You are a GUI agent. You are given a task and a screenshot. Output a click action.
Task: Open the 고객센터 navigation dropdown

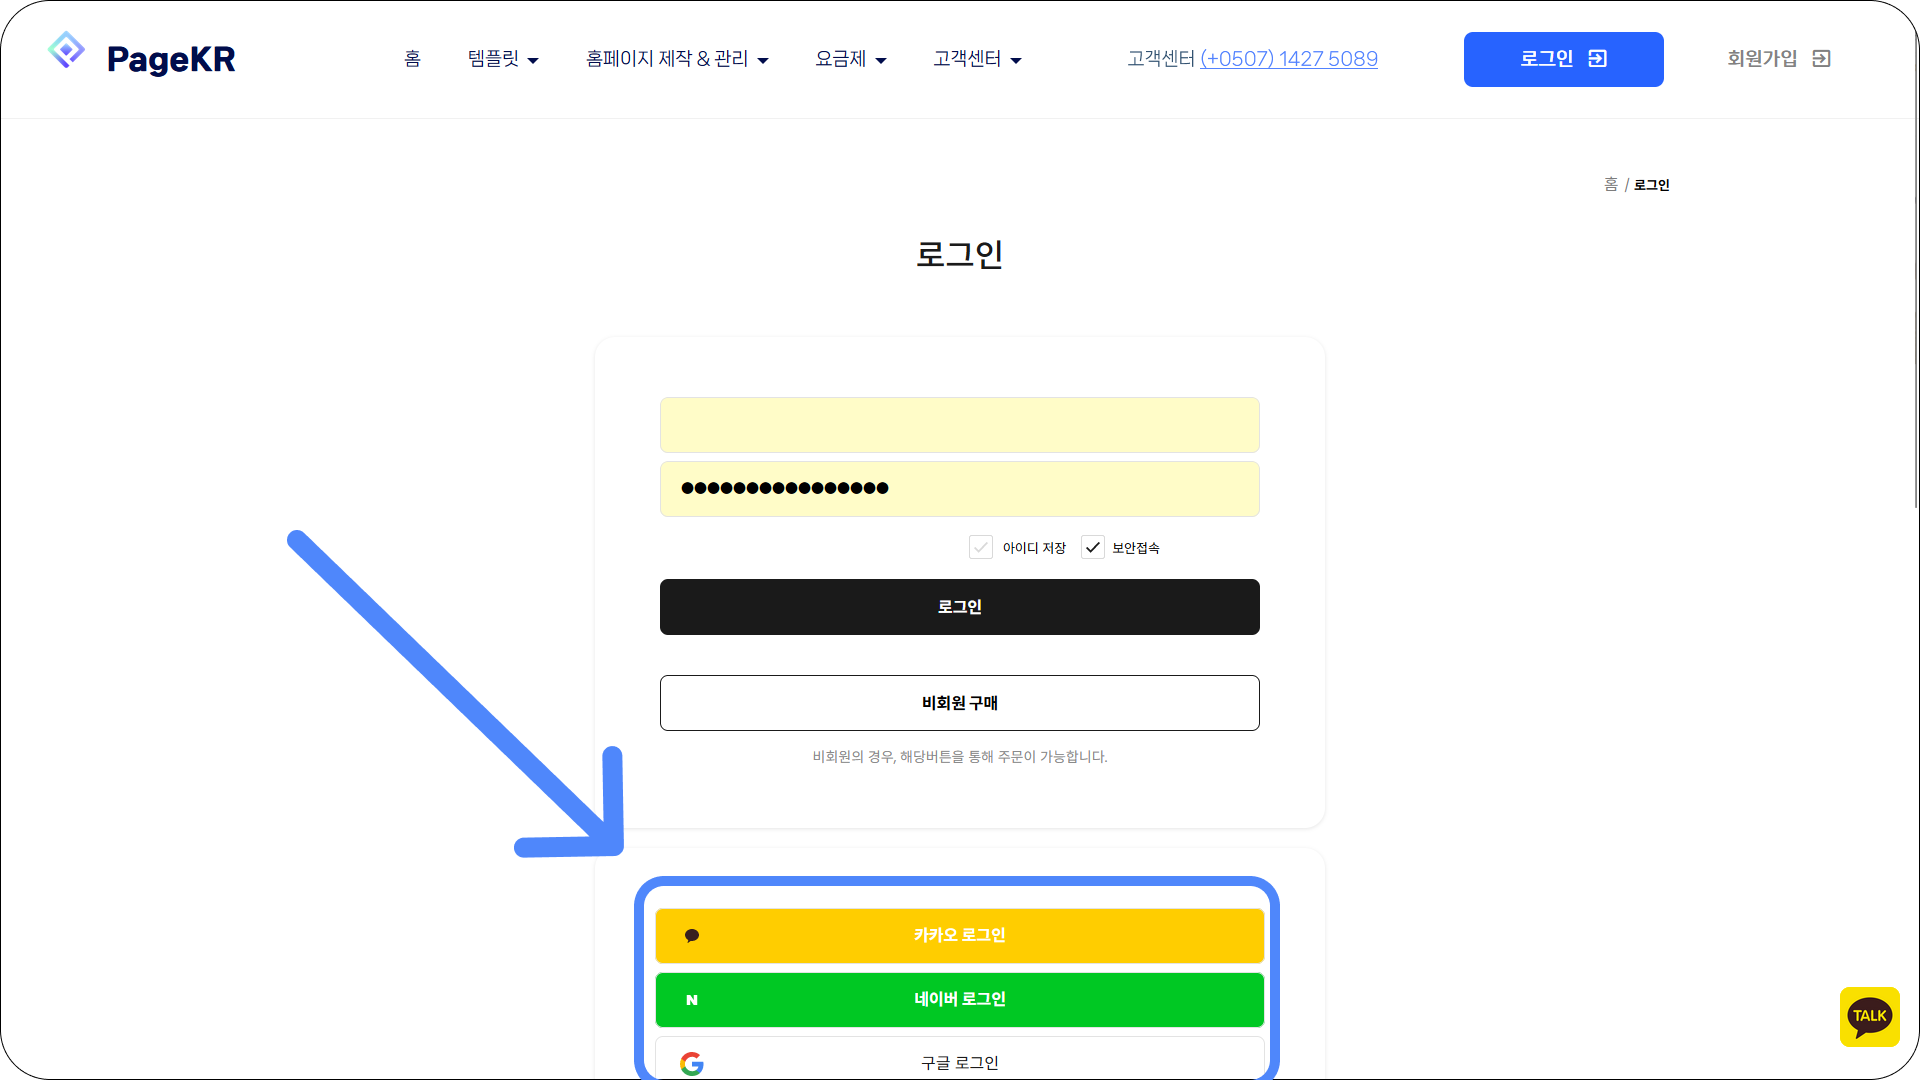[x=977, y=59]
